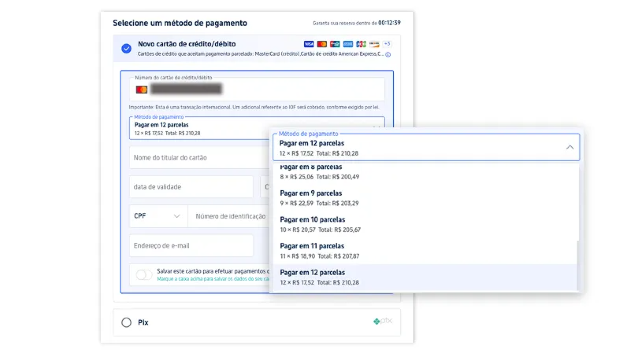Choose 'Pagar em 8 parcelas' option
The width and height of the screenshot is (638, 360).
pyautogui.click(x=425, y=172)
